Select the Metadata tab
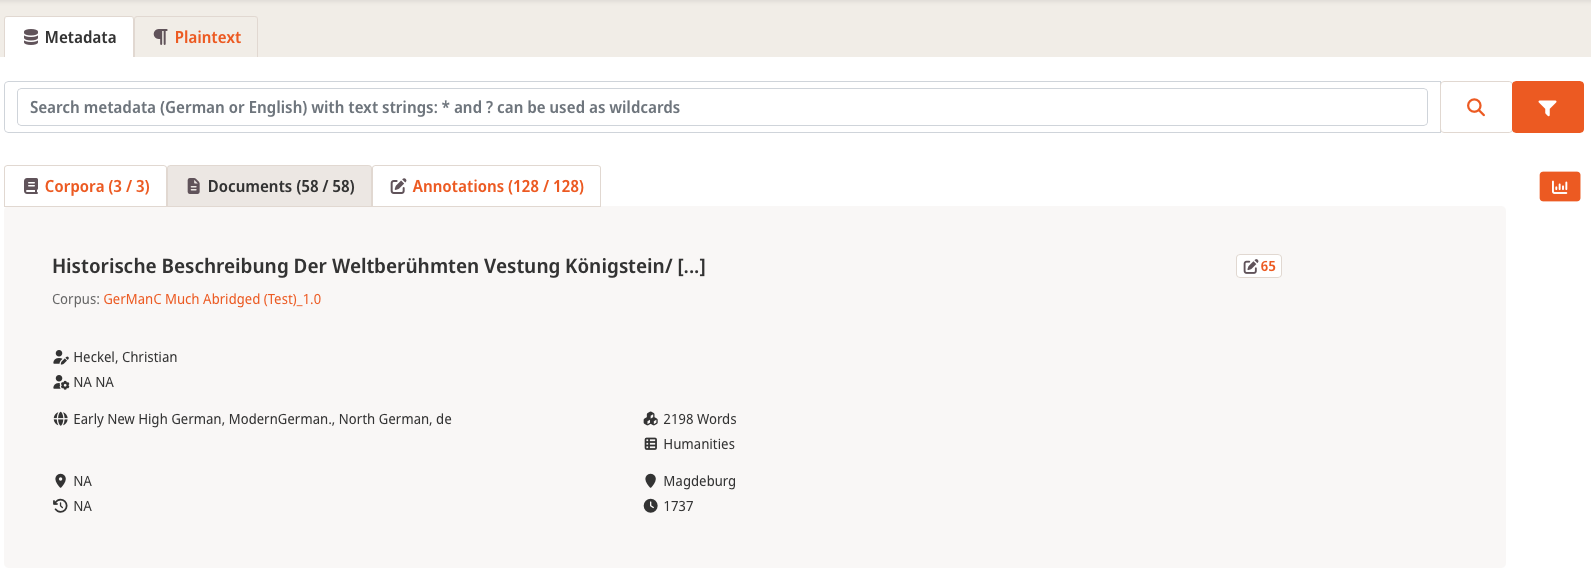 pyautogui.click(x=69, y=37)
